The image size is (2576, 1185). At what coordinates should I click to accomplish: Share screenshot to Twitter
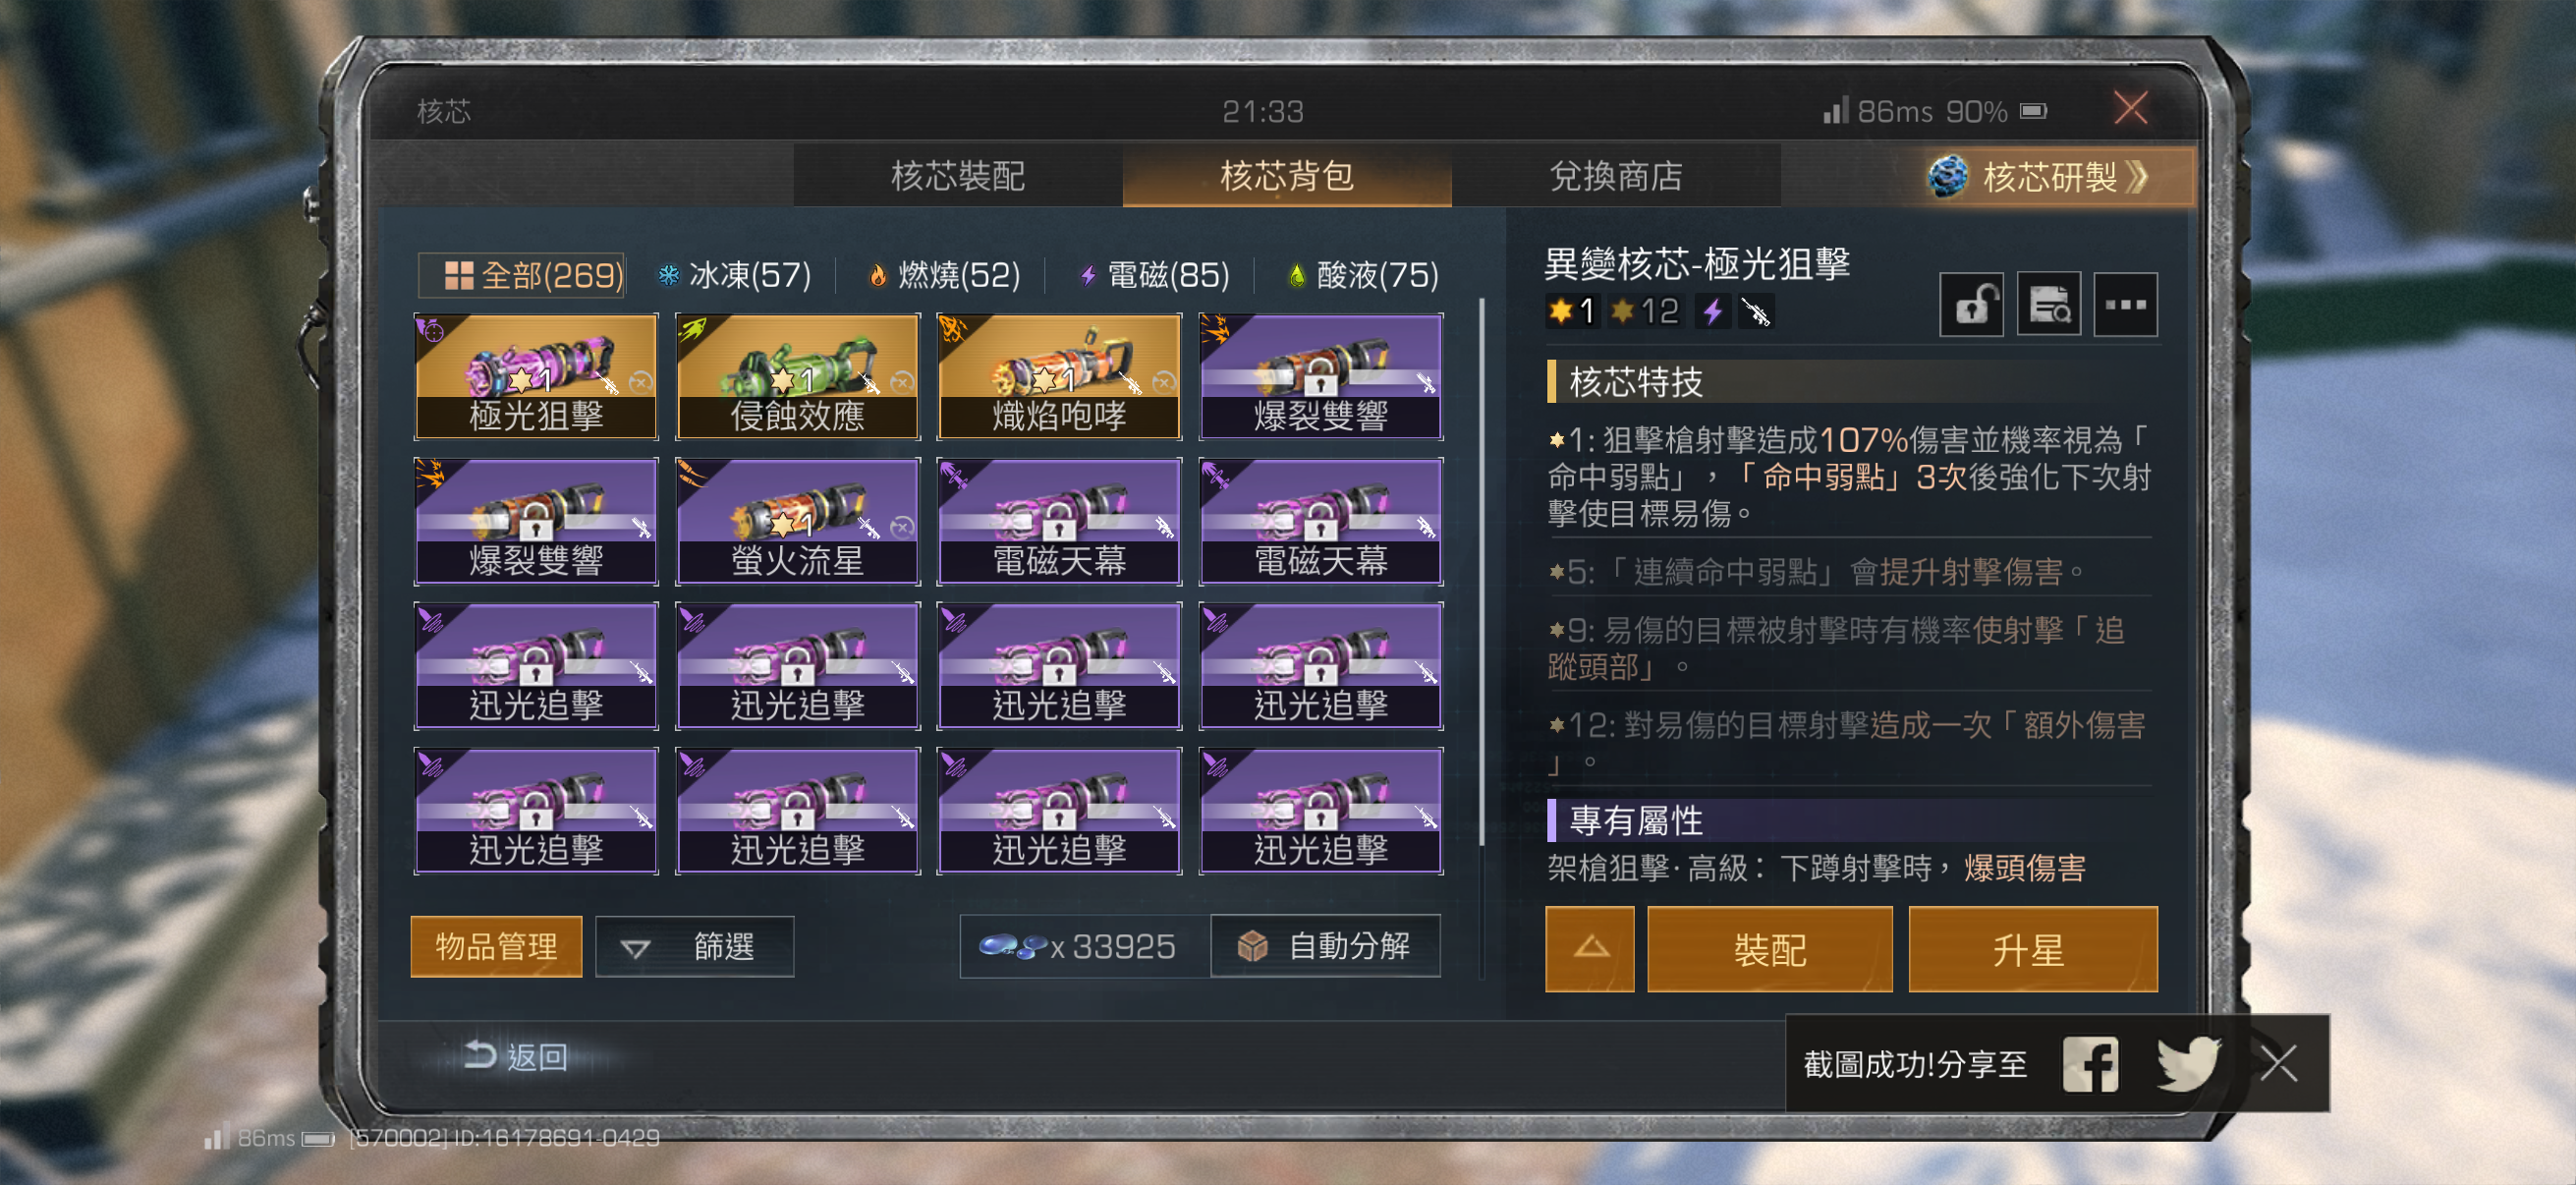[x=2188, y=1064]
